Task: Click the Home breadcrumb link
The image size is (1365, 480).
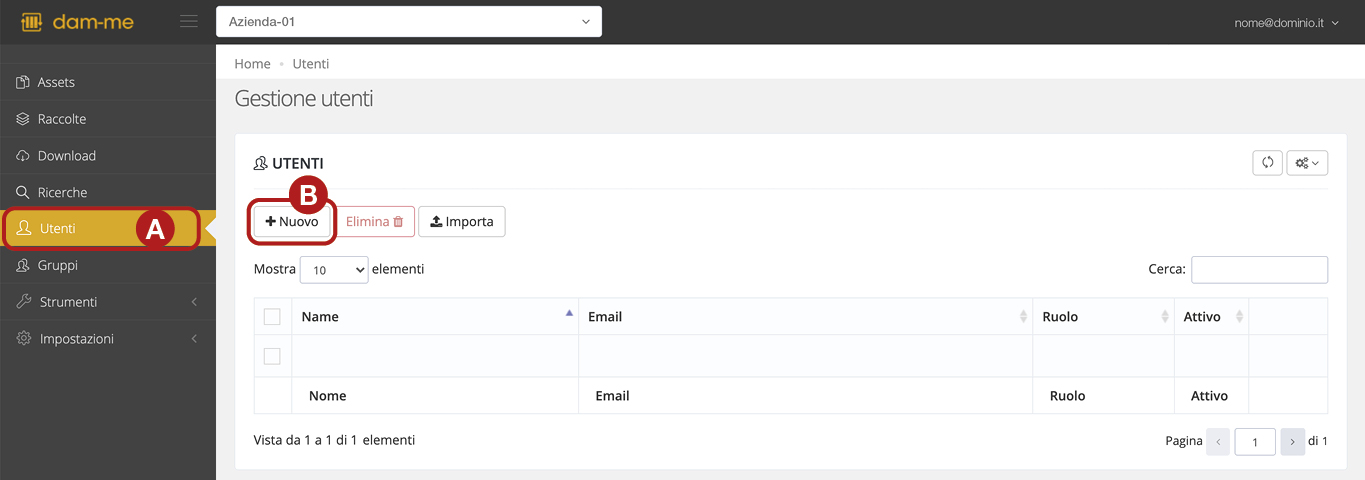Action: pos(252,64)
